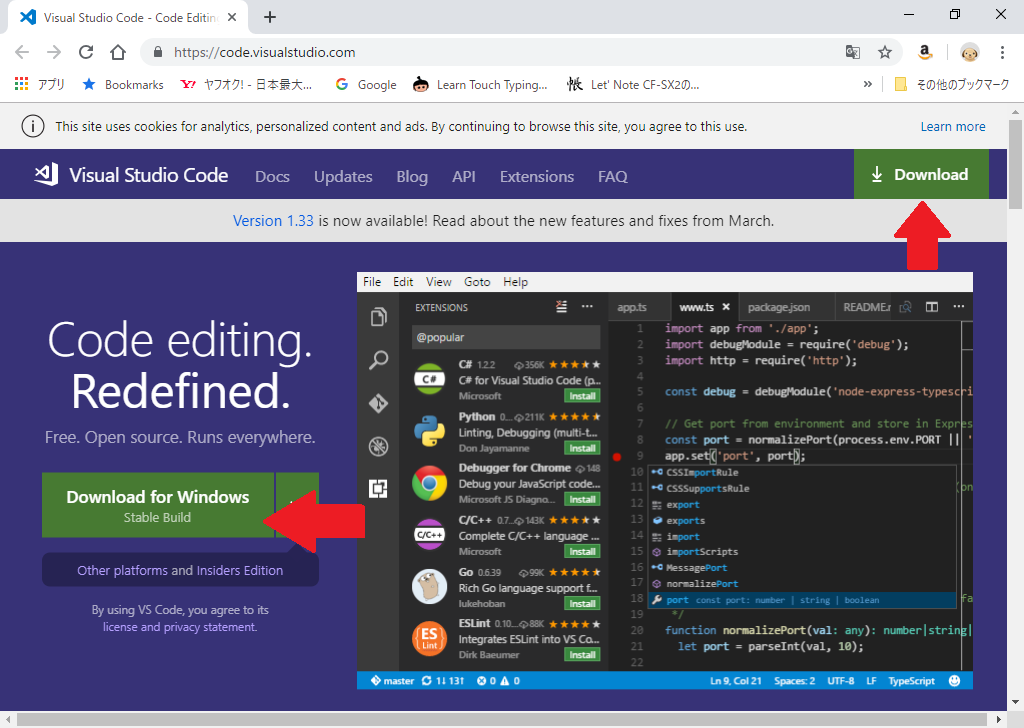Click the translate page icon
Image resolution: width=1024 pixels, height=728 pixels.
853,52
